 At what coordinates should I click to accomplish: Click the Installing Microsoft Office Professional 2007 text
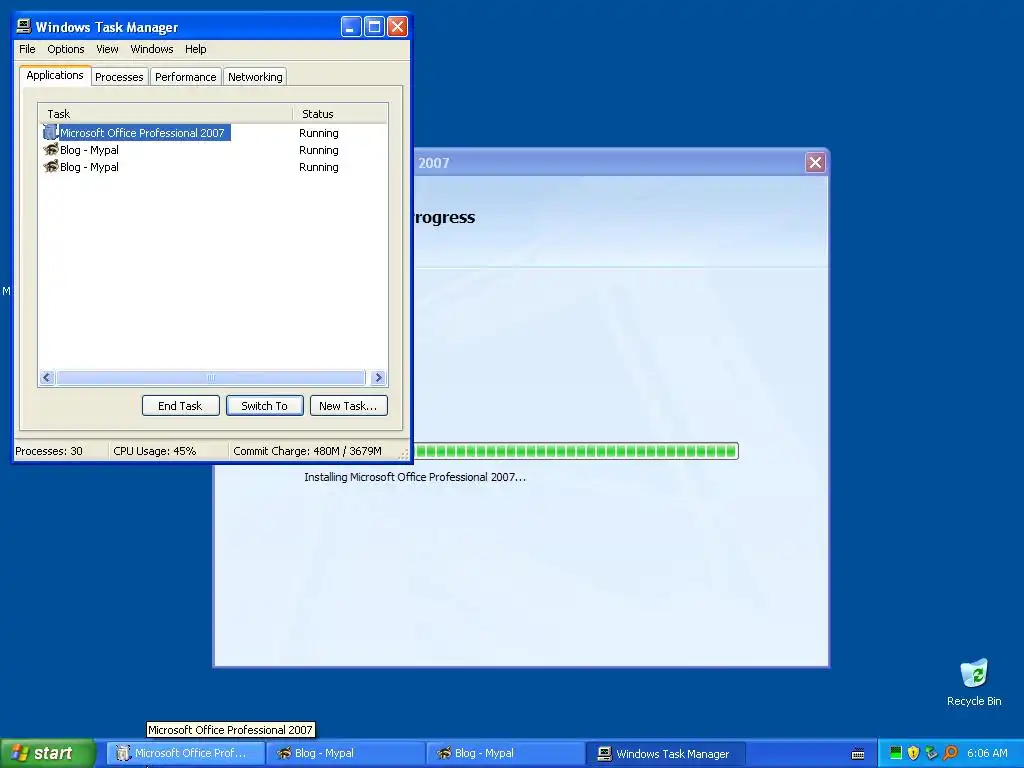[x=415, y=477]
